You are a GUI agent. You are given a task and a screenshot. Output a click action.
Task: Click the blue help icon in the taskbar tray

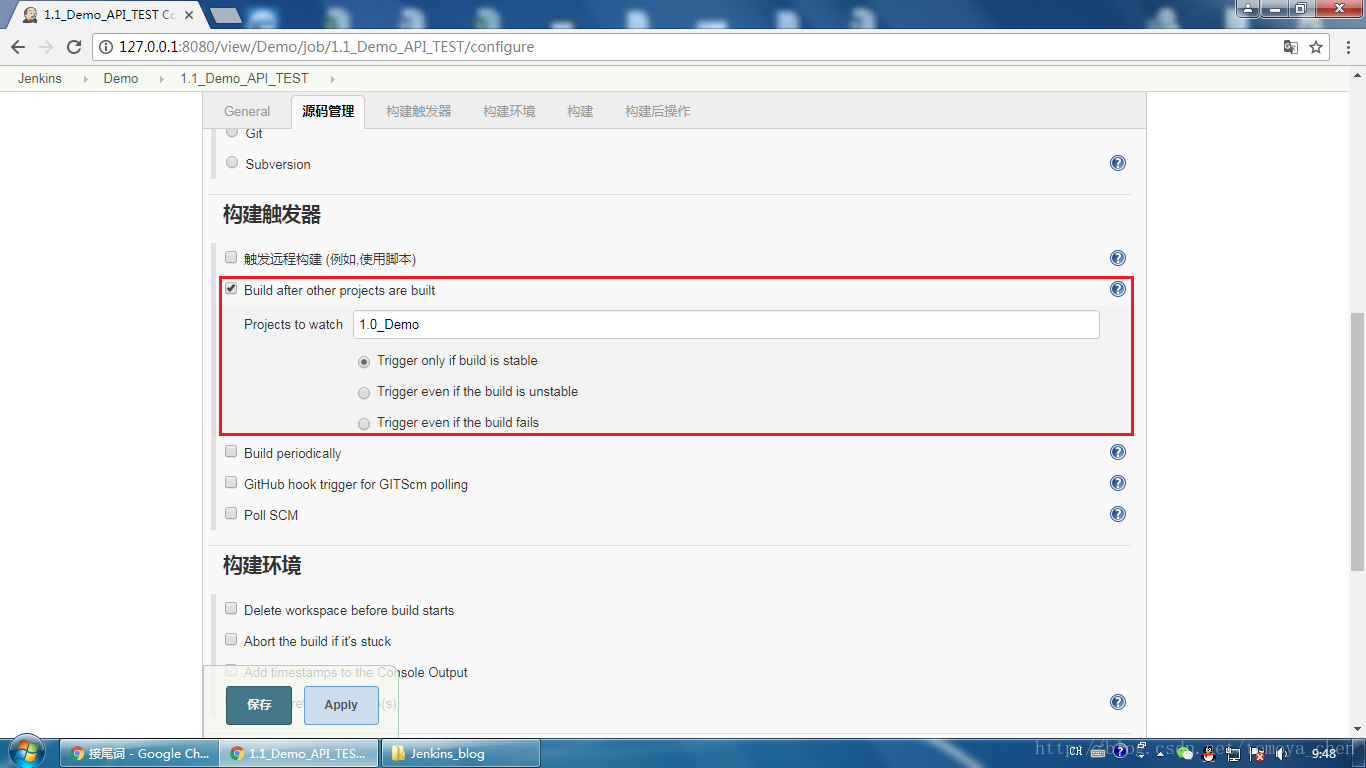[1121, 752]
